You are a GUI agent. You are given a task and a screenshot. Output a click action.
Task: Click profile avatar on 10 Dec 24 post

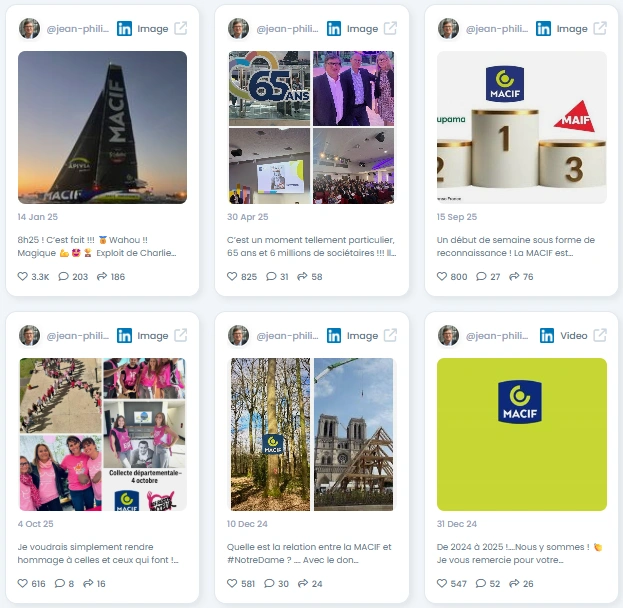[x=238, y=335]
